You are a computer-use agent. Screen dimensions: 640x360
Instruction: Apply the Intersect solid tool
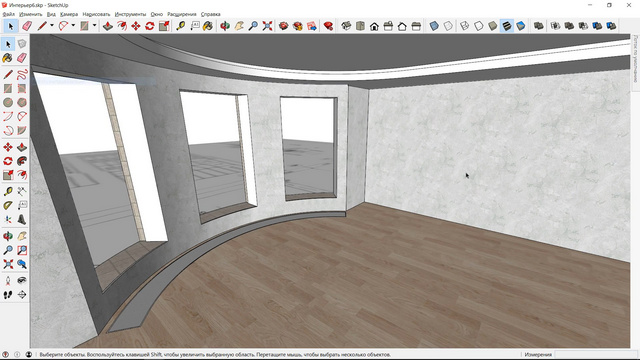555,26
